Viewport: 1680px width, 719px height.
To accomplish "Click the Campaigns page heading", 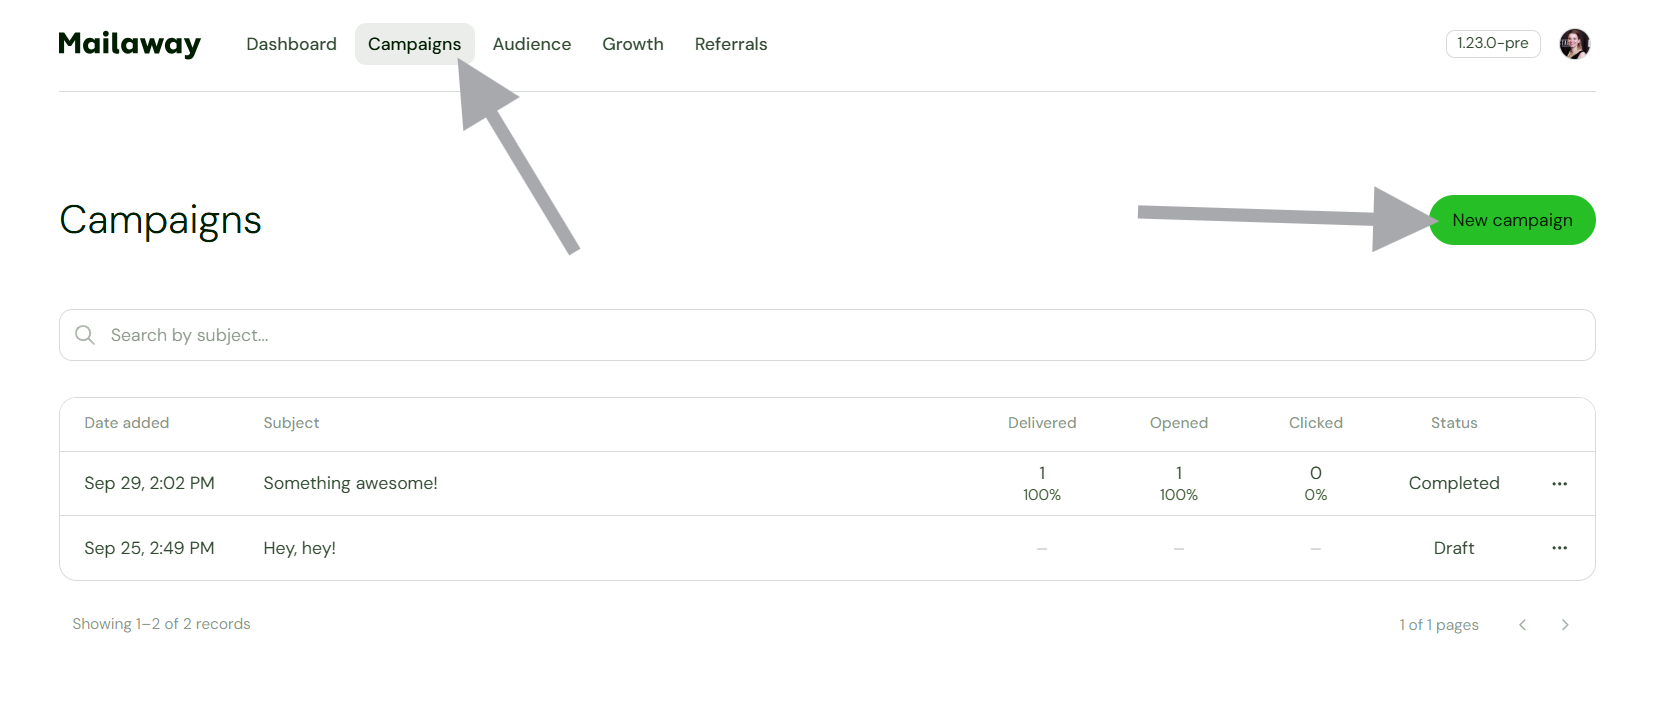I will [160, 220].
